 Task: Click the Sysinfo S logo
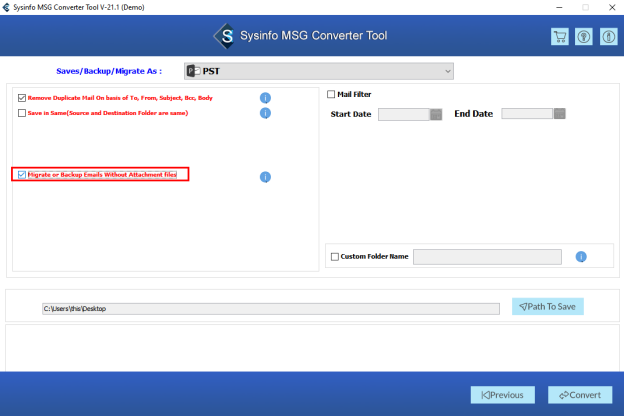(x=225, y=36)
